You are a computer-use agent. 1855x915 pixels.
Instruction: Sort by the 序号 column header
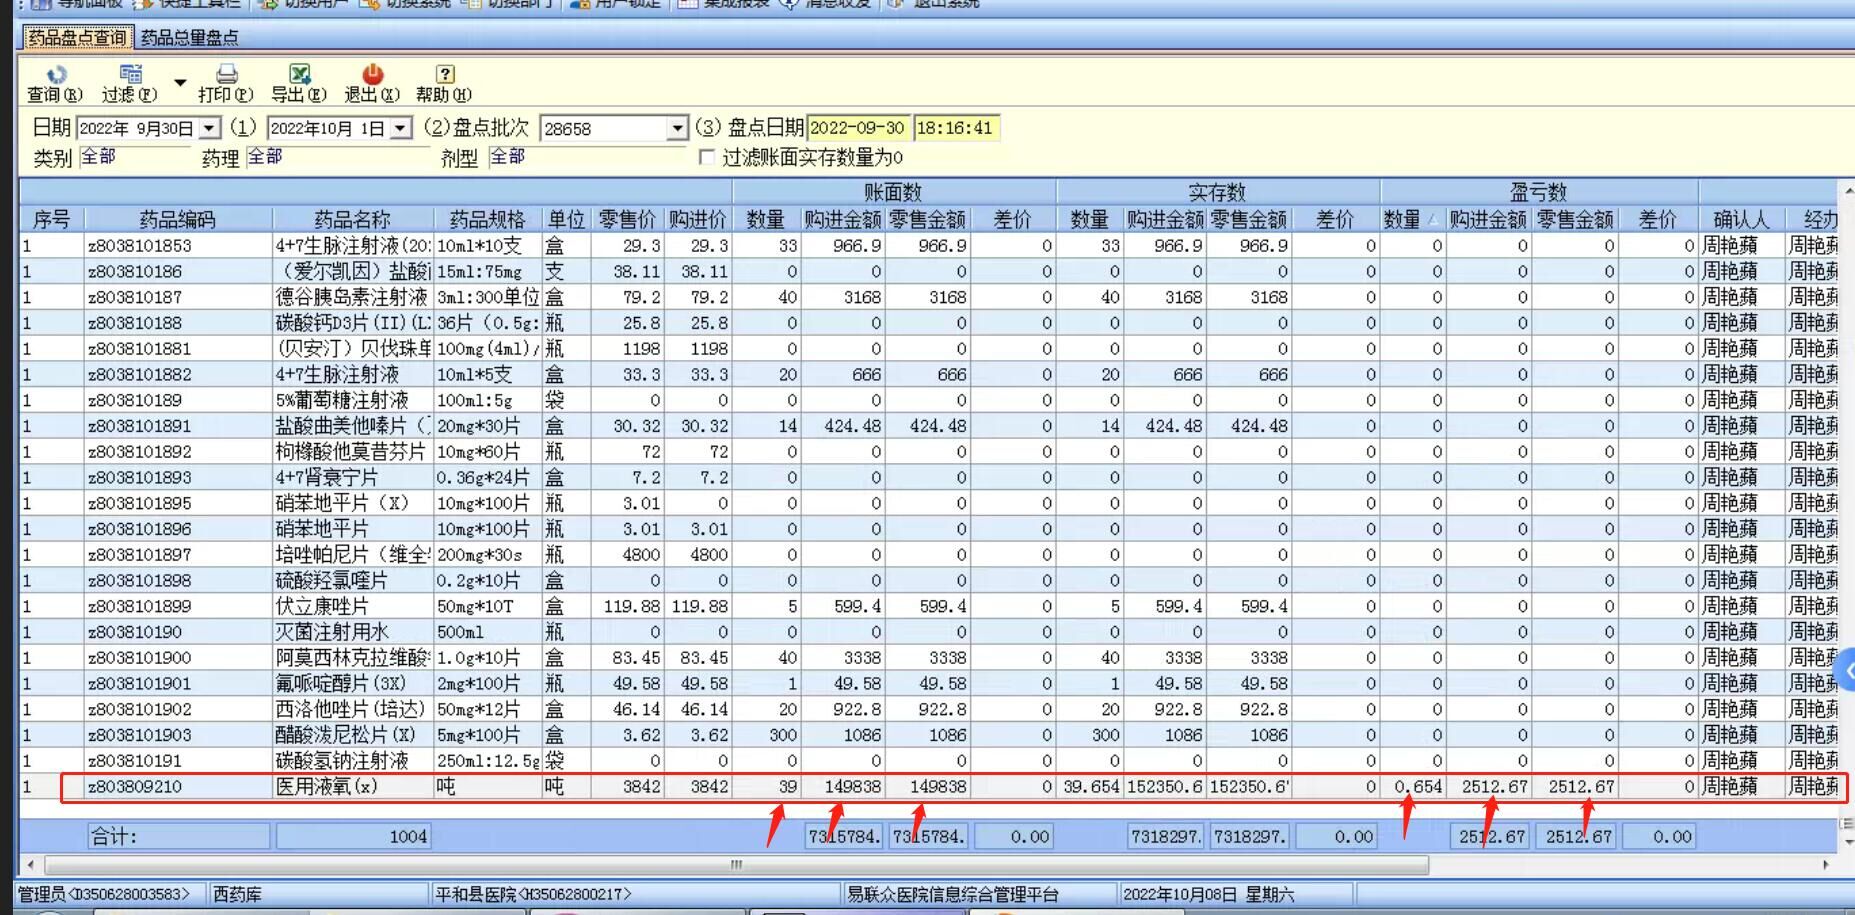pyautogui.click(x=52, y=220)
